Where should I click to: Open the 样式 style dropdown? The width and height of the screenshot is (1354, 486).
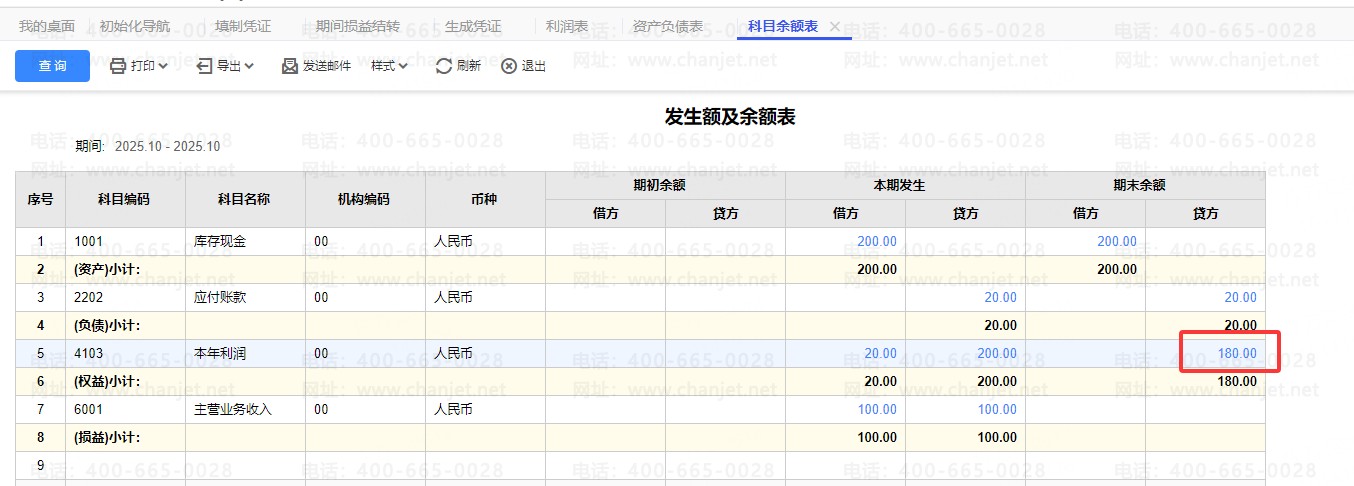pos(389,66)
